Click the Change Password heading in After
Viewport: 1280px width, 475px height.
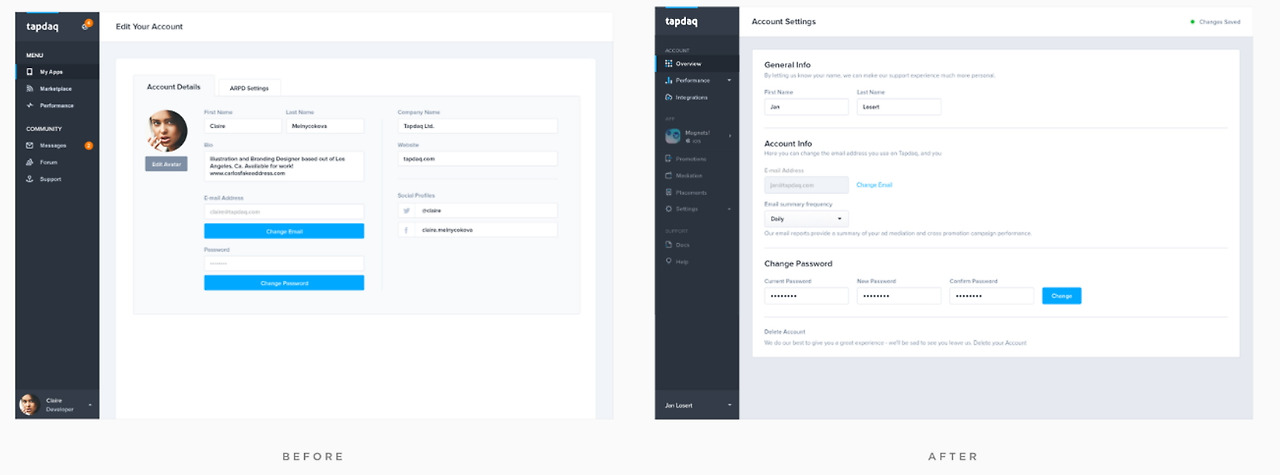coord(798,264)
